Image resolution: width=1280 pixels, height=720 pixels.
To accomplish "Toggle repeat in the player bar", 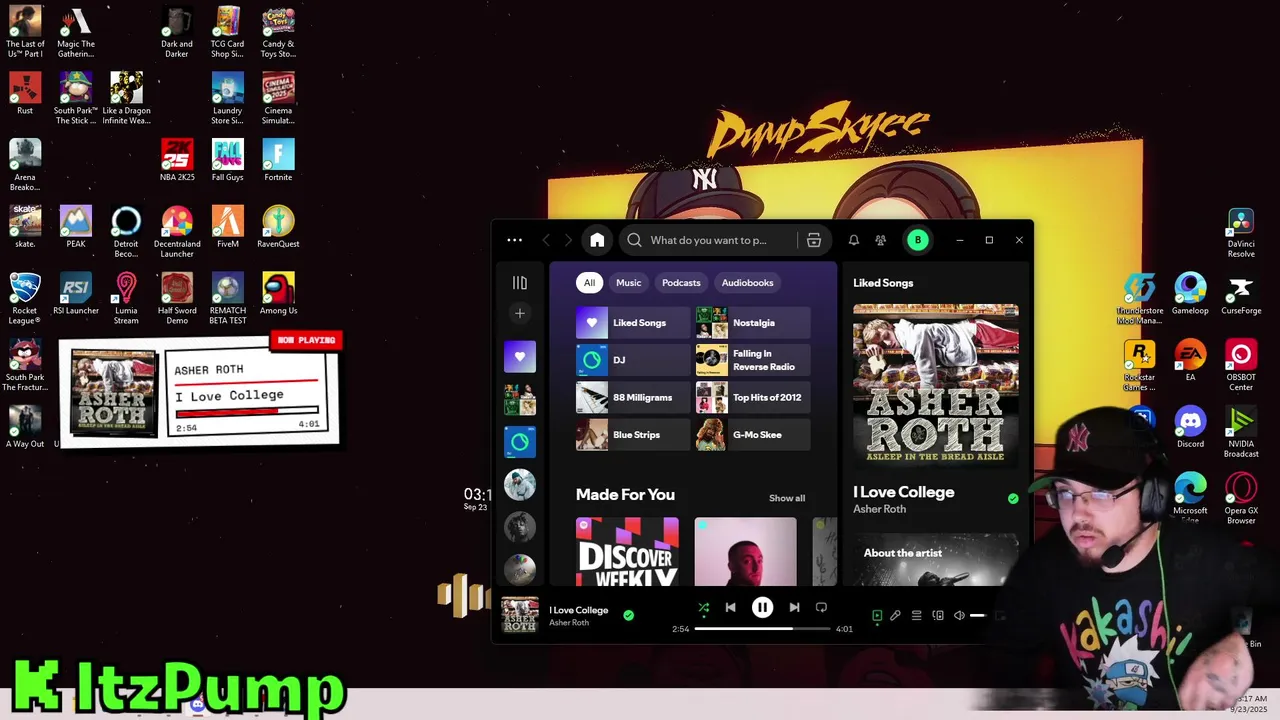I will pyautogui.click(x=821, y=607).
